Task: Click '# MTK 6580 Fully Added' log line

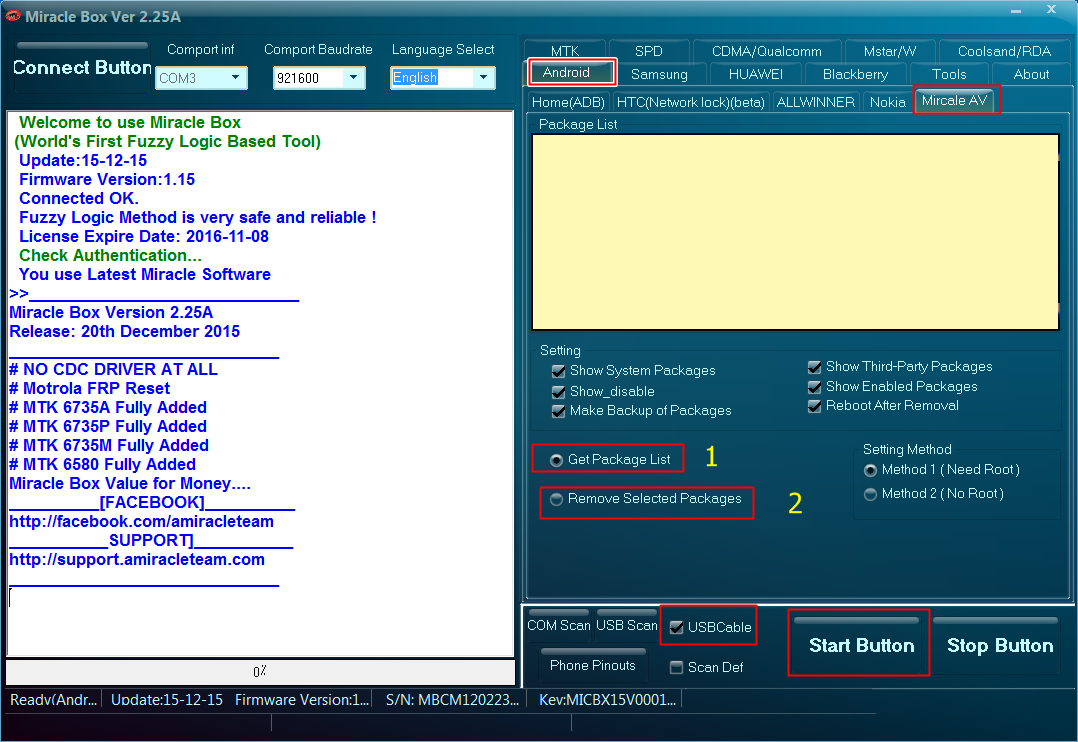Action: point(102,464)
